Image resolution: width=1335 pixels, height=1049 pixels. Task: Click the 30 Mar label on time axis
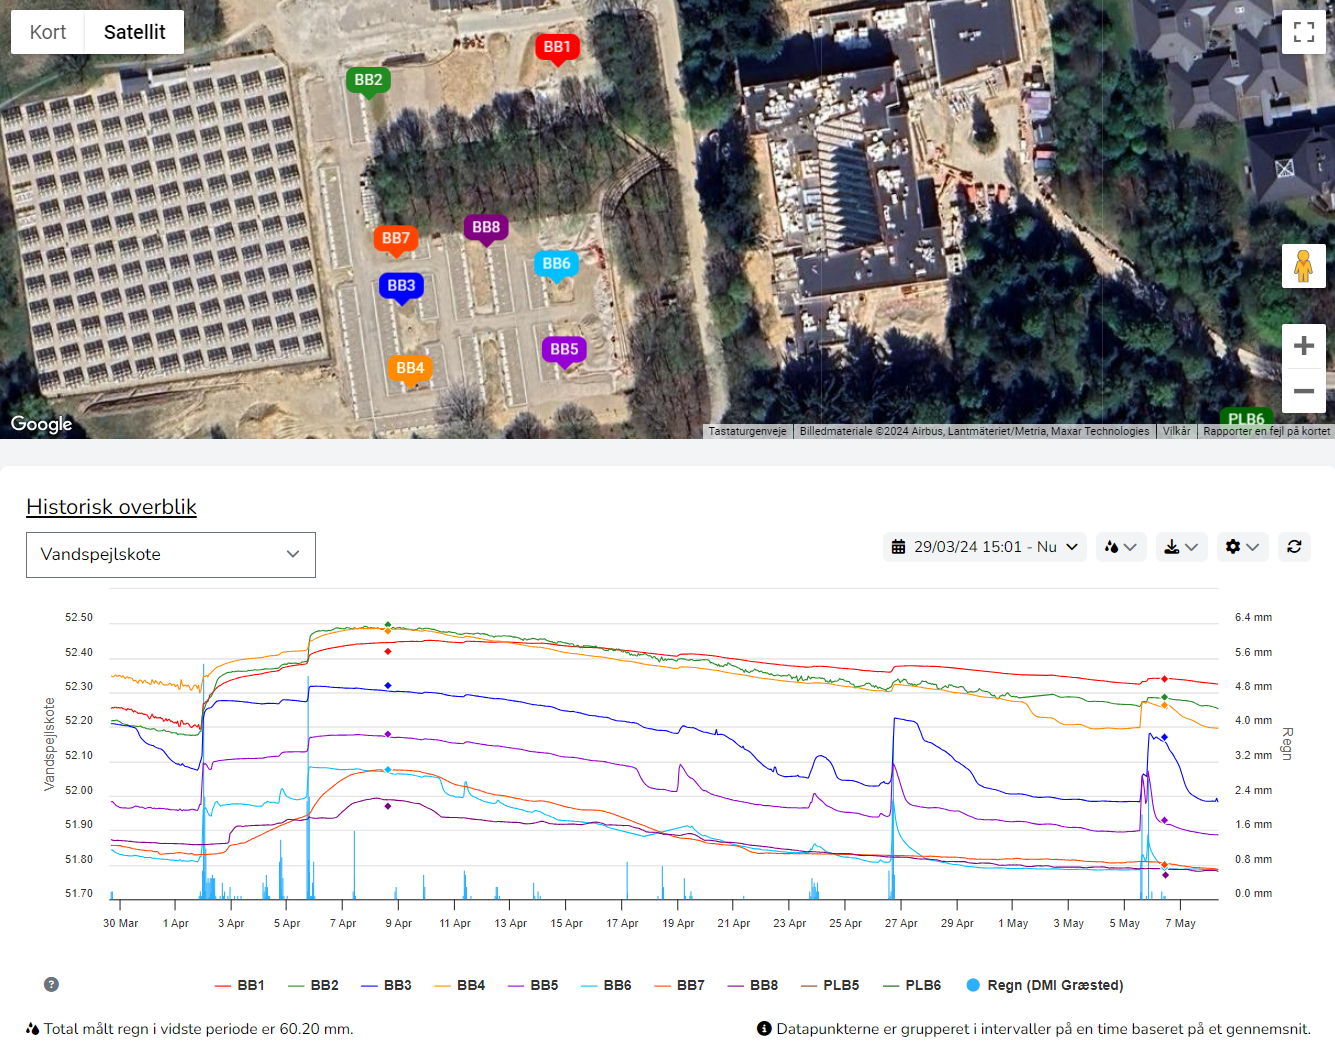121,924
